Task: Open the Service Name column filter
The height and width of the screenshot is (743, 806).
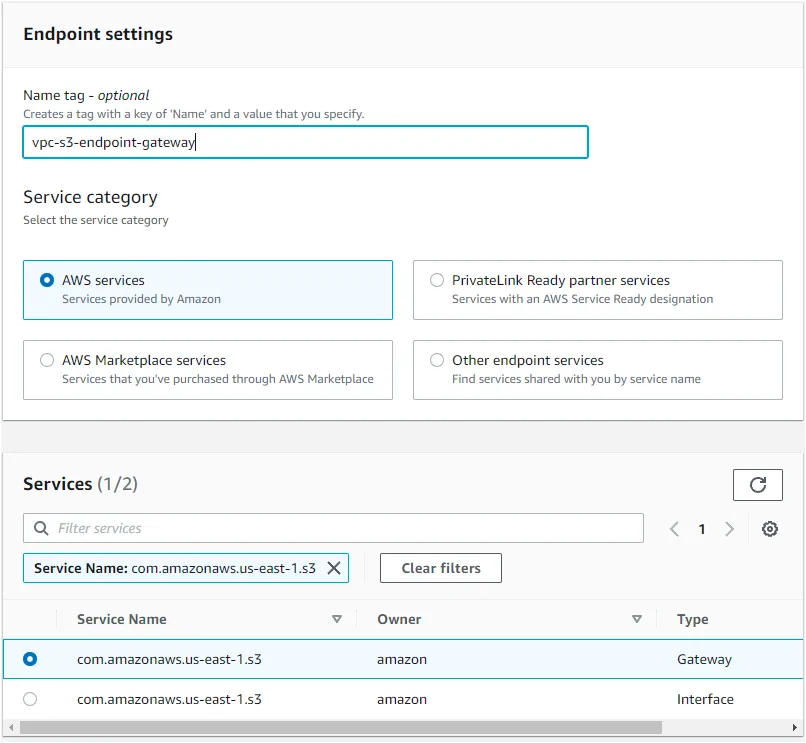Action: [x=337, y=619]
